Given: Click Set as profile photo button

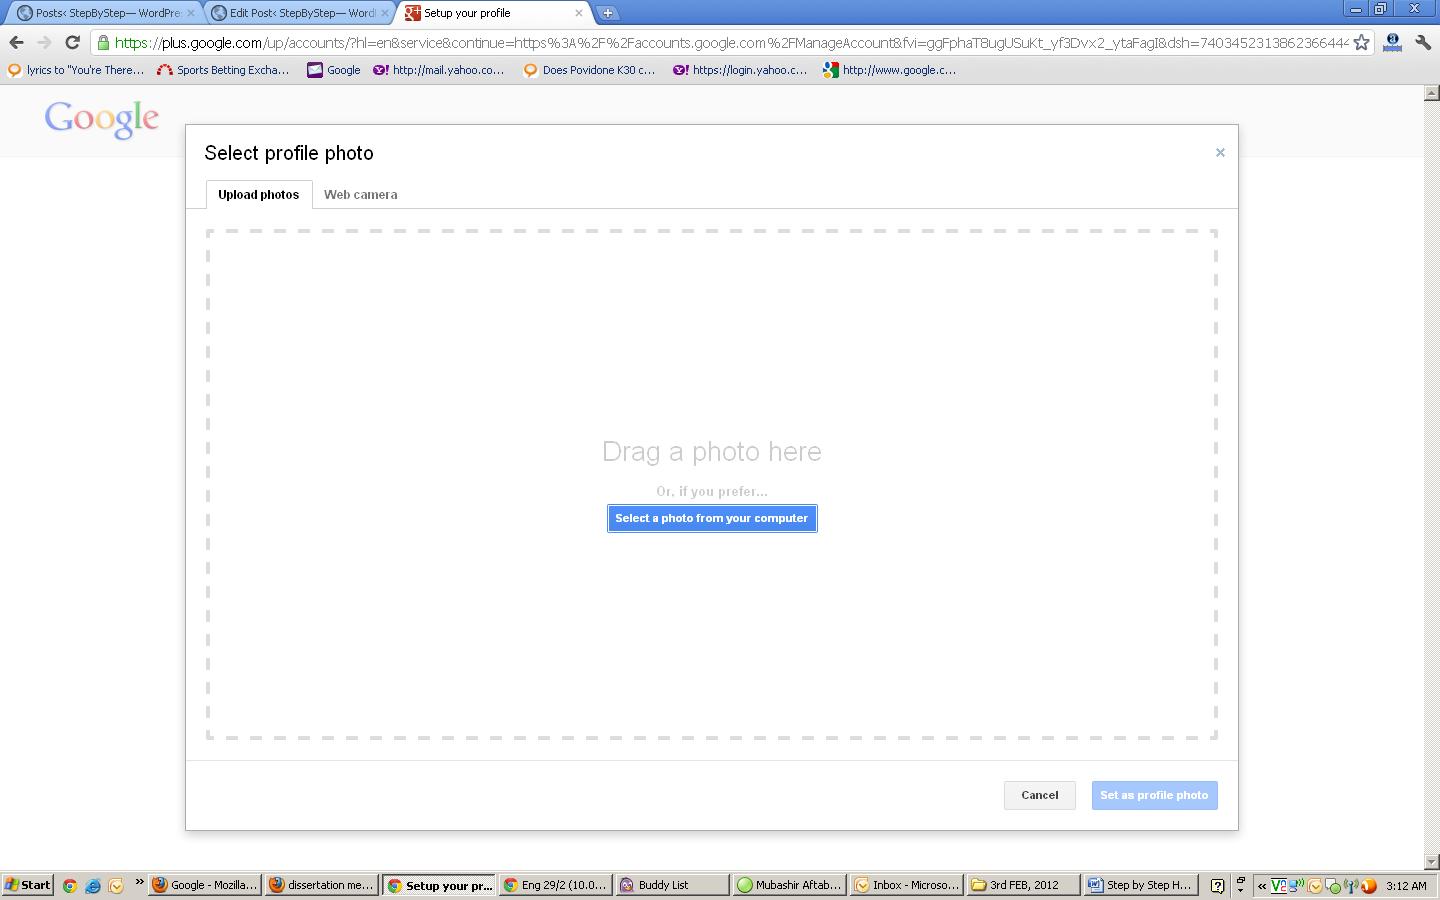Looking at the screenshot, I should click(x=1154, y=795).
